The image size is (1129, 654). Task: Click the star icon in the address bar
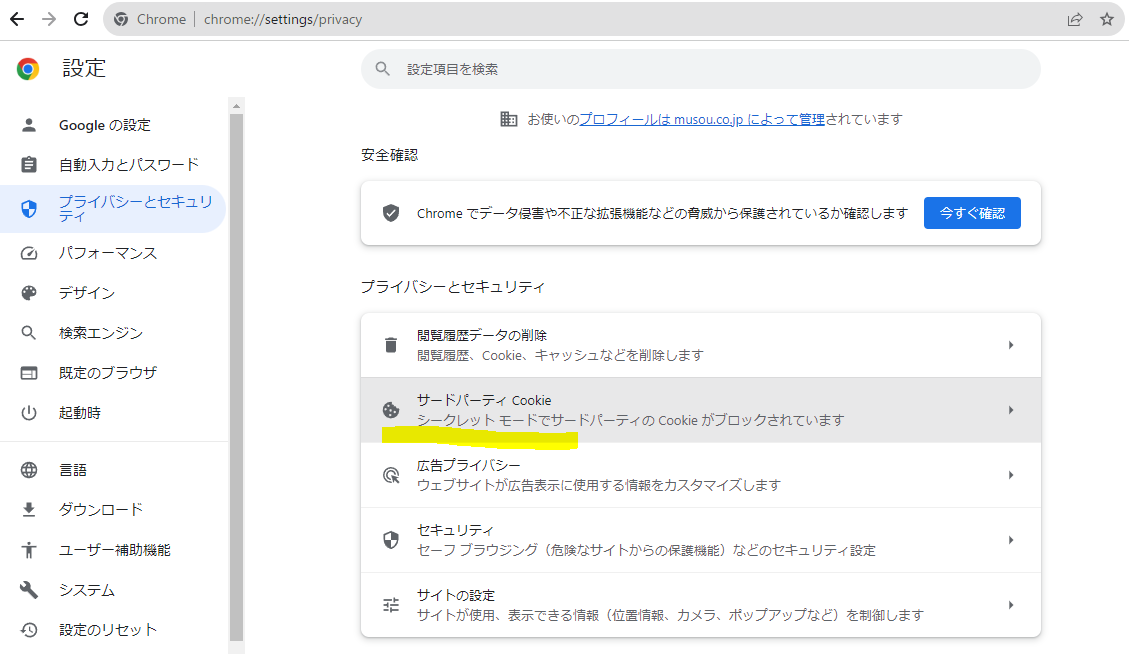[x=1107, y=18]
